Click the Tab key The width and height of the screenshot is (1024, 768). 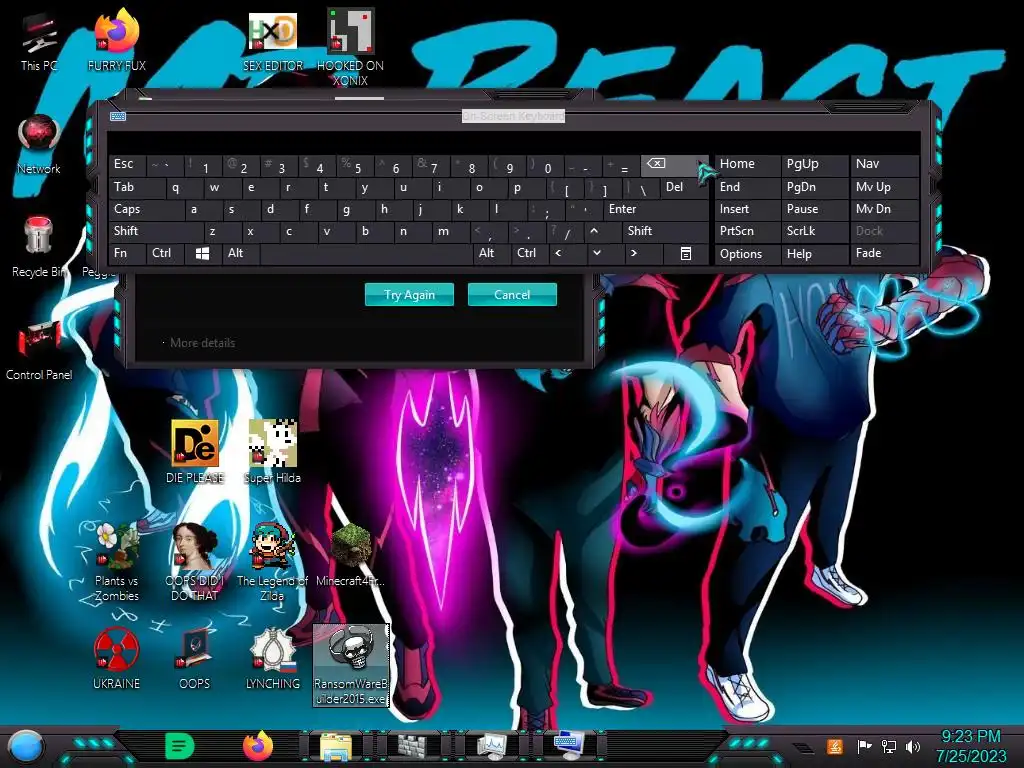[x=137, y=187]
